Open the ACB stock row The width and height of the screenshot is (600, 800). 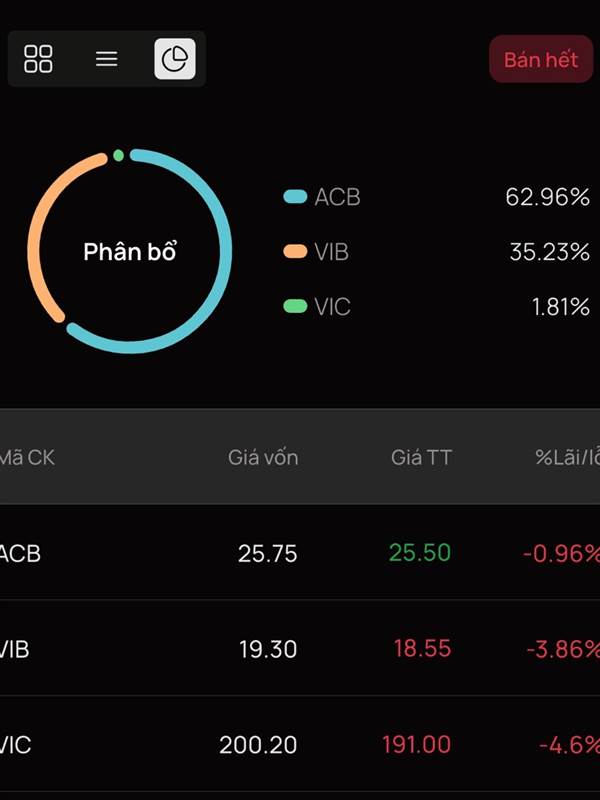(300, 553)
